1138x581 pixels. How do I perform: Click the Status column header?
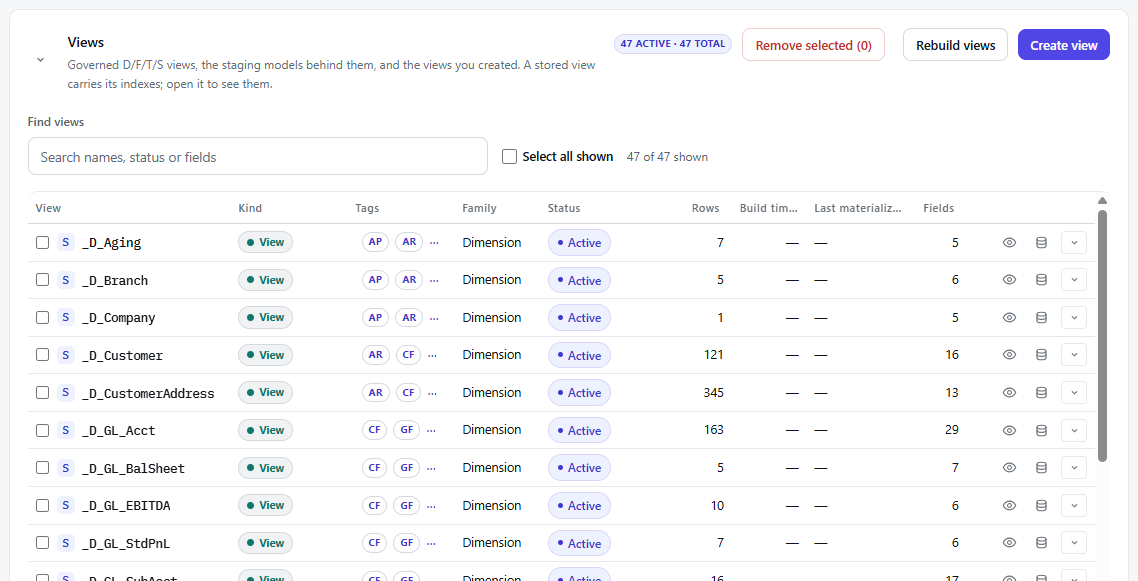(x=564, y=208)
